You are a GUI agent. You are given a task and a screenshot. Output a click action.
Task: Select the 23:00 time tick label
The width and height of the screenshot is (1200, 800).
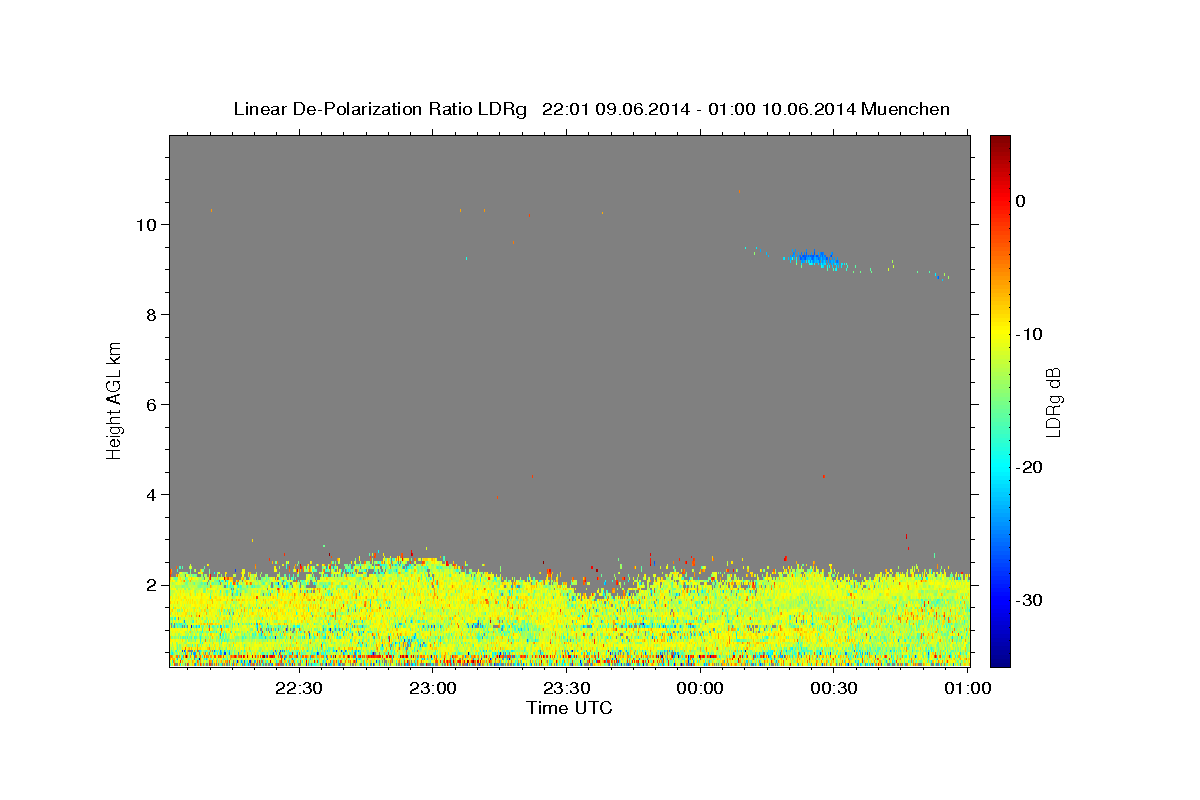432,688
